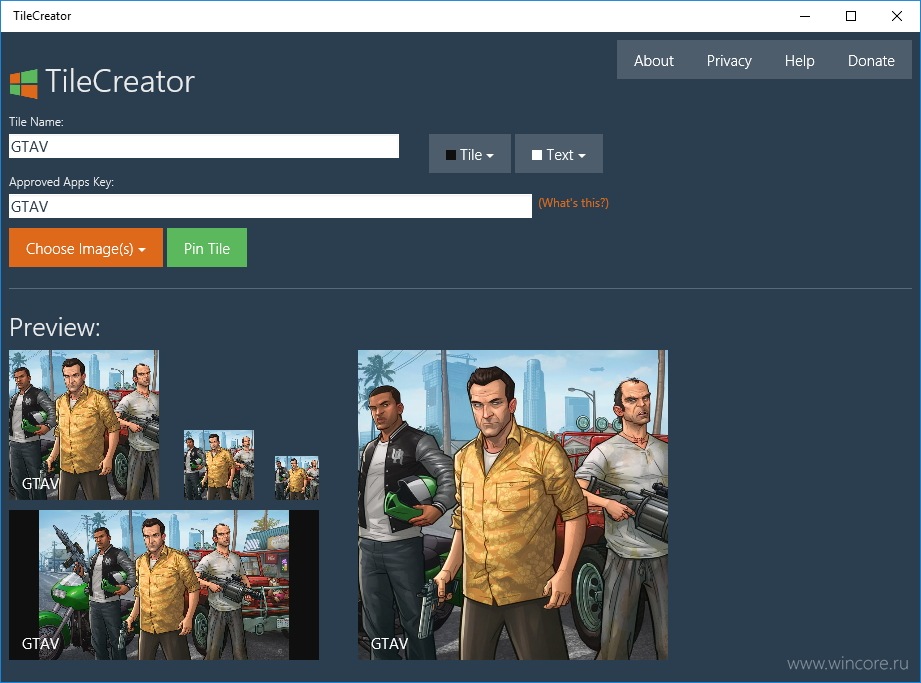Click the "Tile Name:" label
Viewport: 921px width, 683px height.
[x=36, y=122]
